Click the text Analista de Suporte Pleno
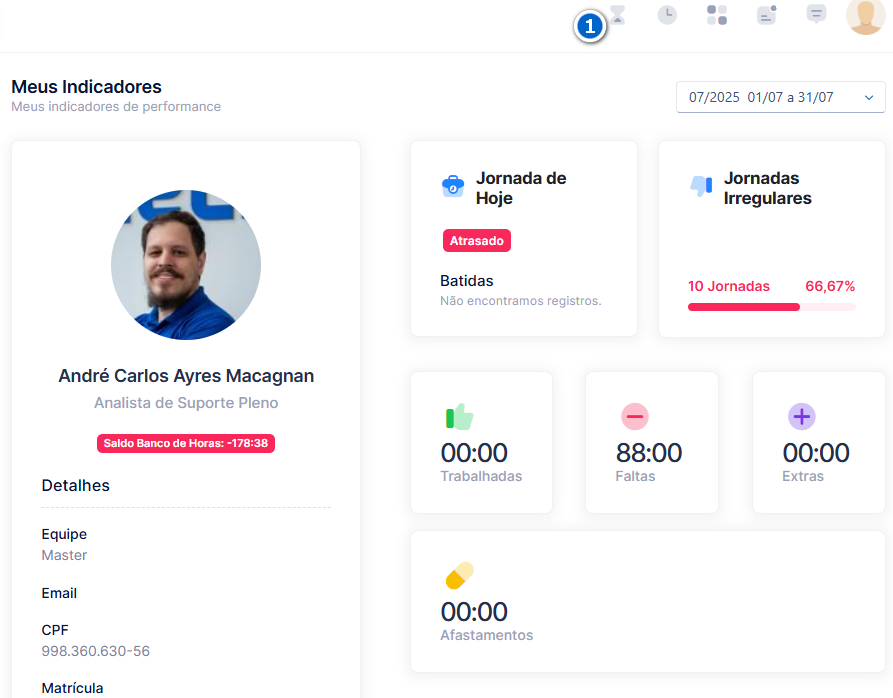The image size is (893, 698). click(186, 403)
